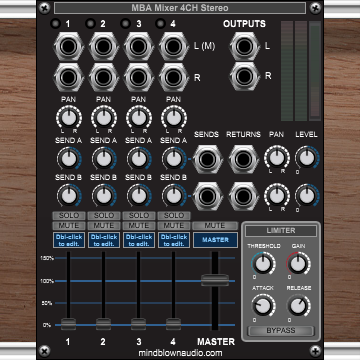This screenshot has width=360, height=360.
Task: Click the channel 3 fader handle
Action: pos(139,324)
